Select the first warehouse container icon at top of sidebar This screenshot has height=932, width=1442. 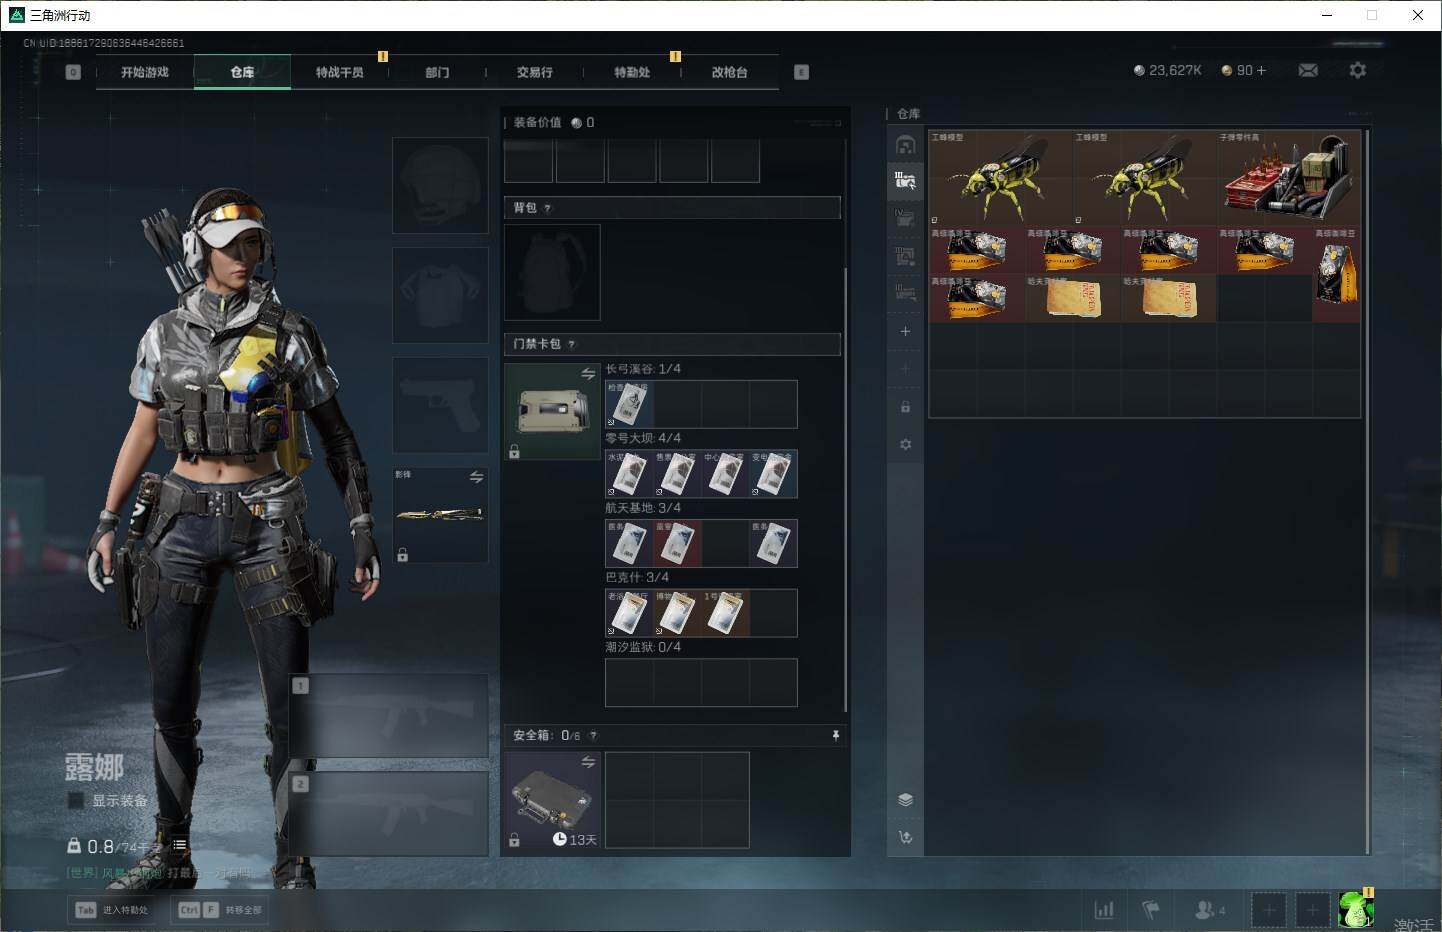905,145
